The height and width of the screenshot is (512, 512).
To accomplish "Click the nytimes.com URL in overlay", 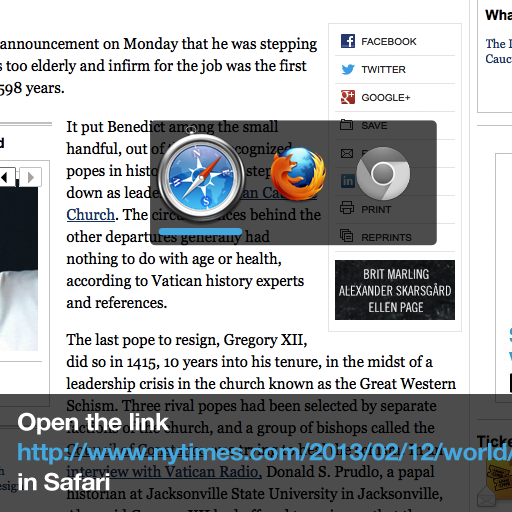I will (265, 452).
